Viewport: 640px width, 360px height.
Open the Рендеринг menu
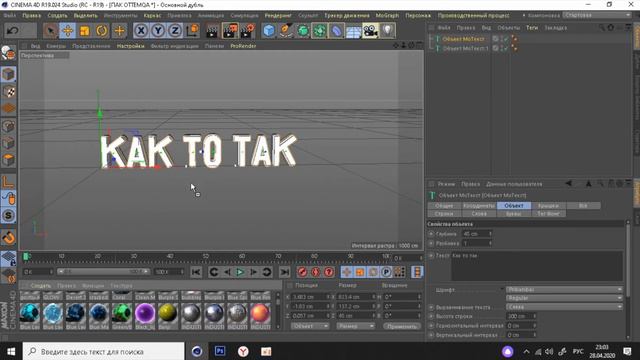pos(278,16)
